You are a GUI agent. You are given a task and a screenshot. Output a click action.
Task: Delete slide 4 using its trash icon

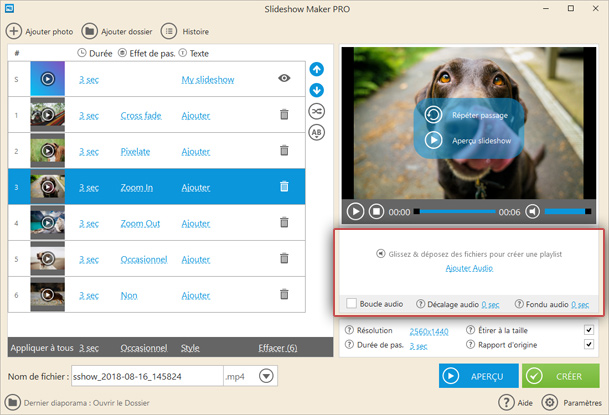click(284, 222)
